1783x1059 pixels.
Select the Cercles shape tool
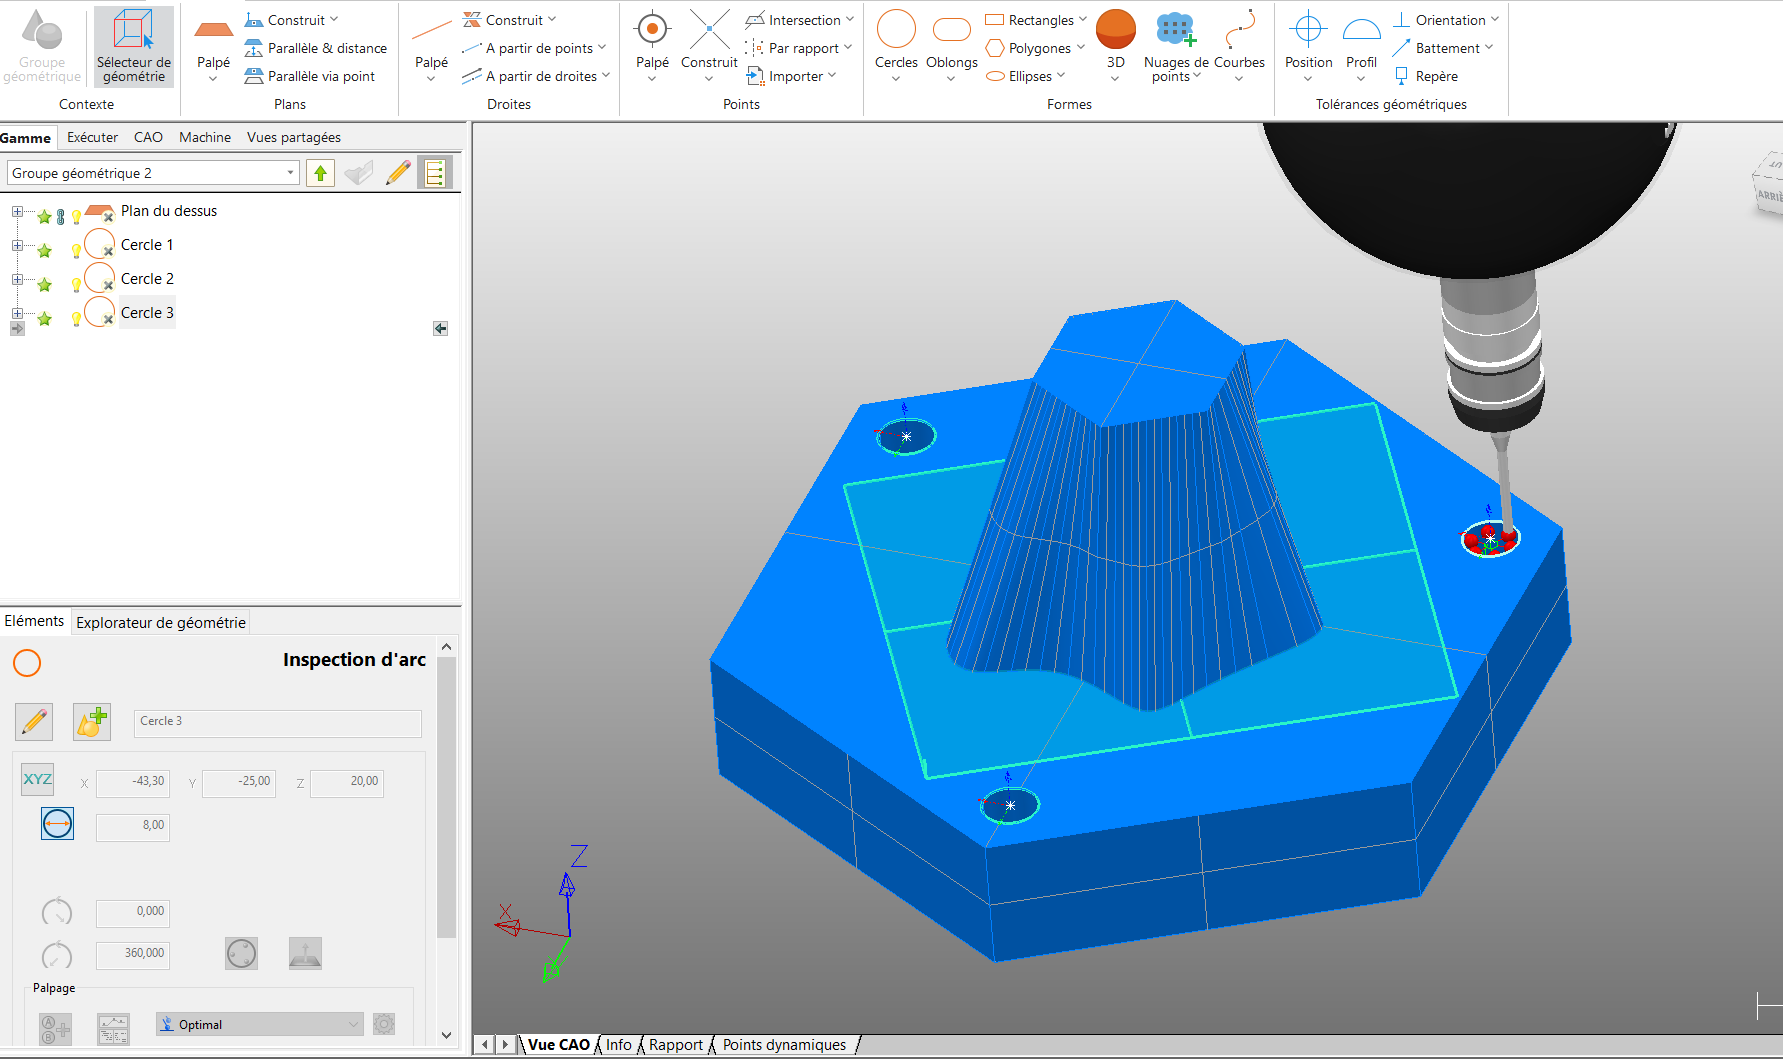pyautogui.click(x=896, y=31)
